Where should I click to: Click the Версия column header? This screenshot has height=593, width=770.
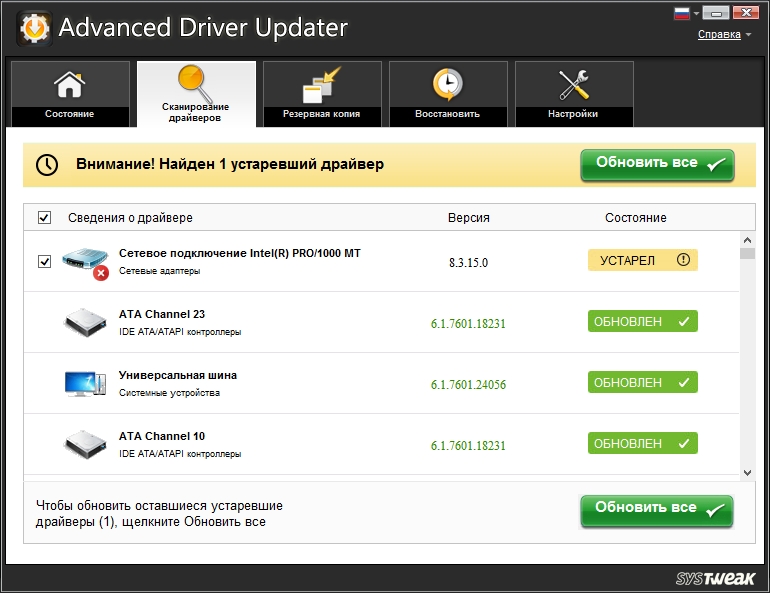click(468, 218)
